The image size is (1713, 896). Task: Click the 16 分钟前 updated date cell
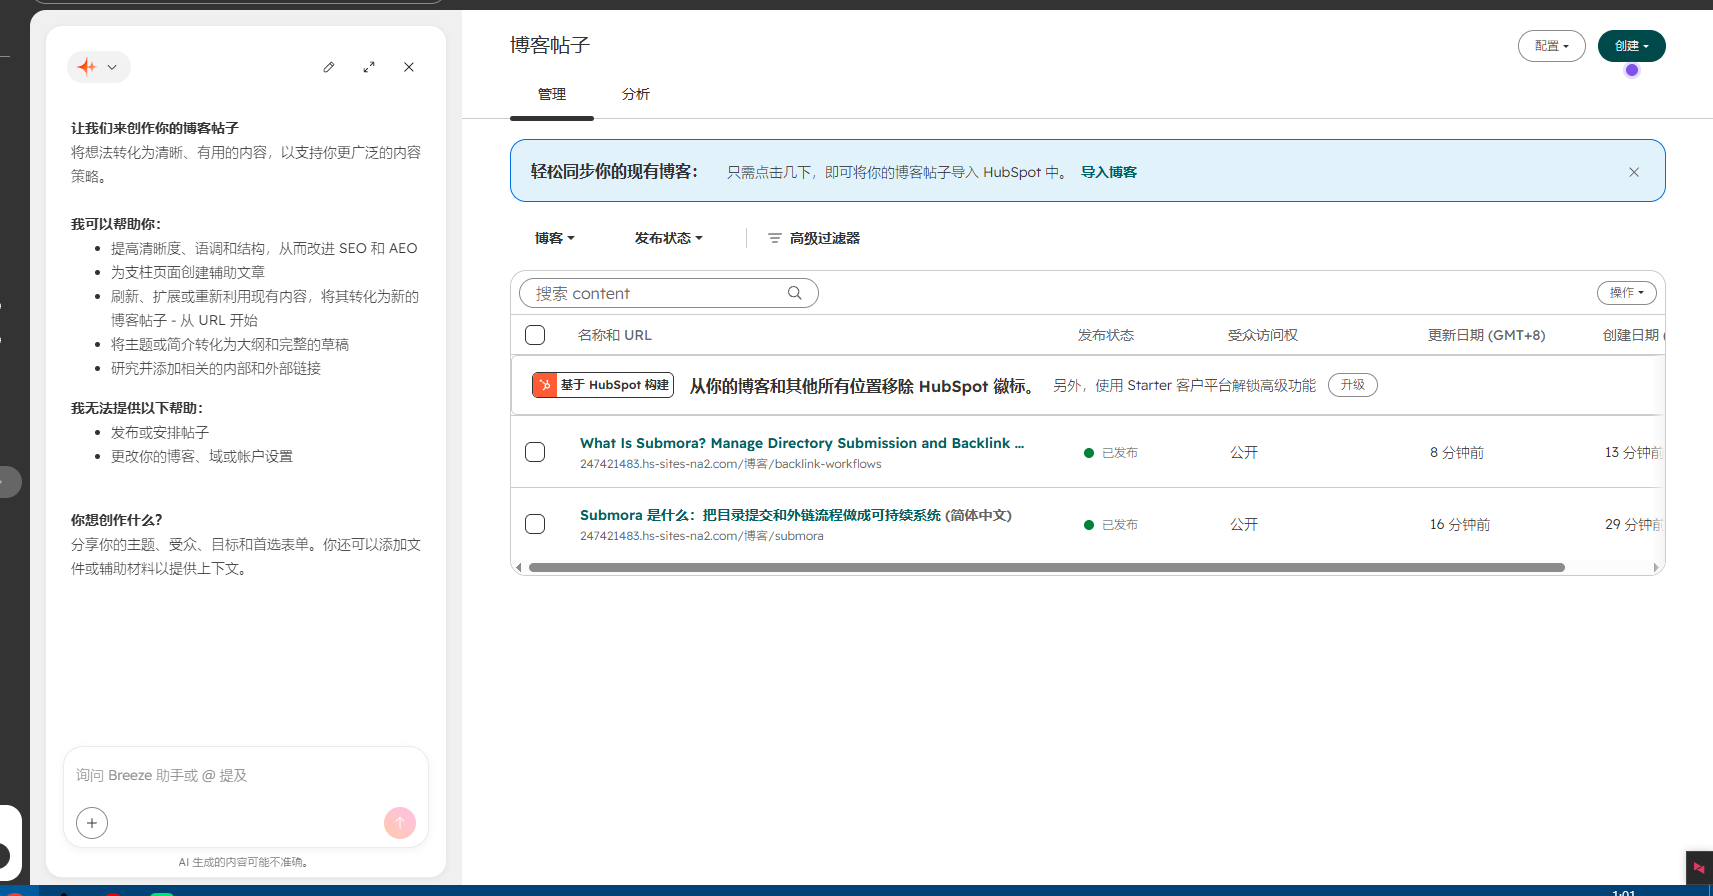tap(1460, 524)
